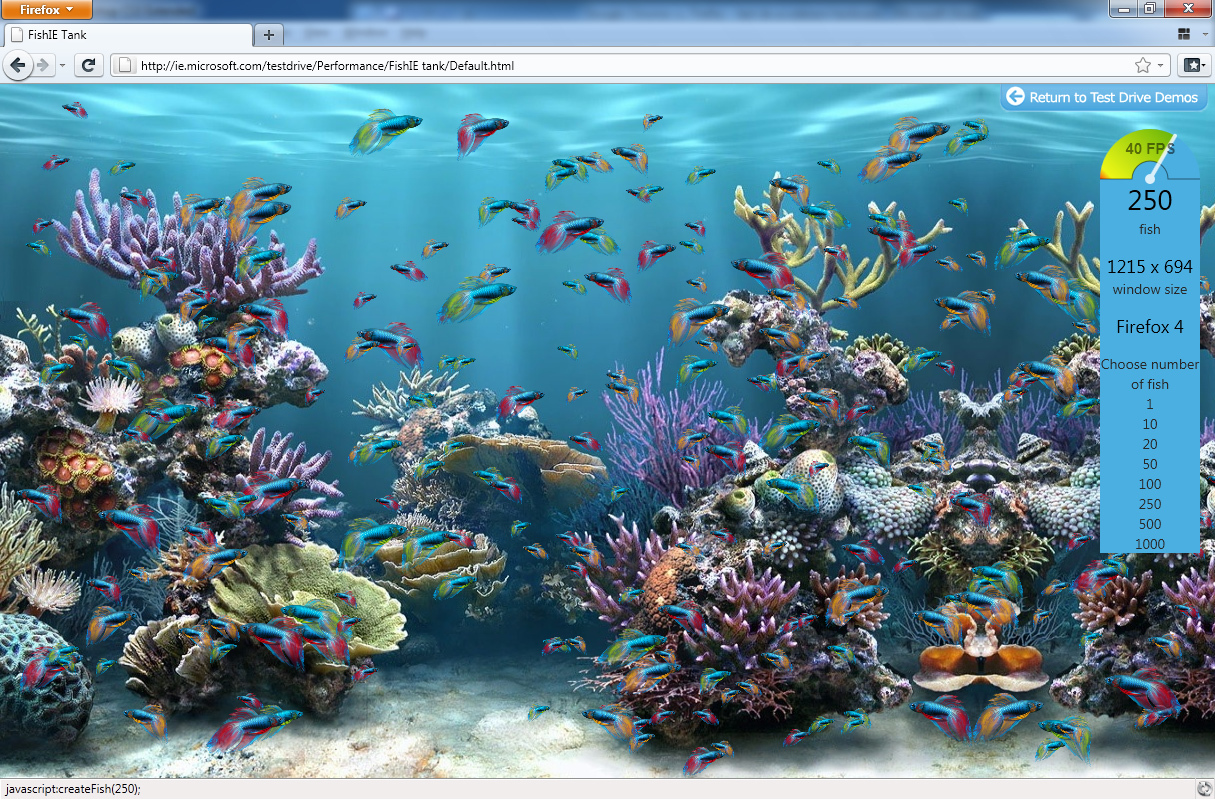Screen dimensions: 1215x800
Task: Select 50 fish from the list
Action: coord(1150,464)
